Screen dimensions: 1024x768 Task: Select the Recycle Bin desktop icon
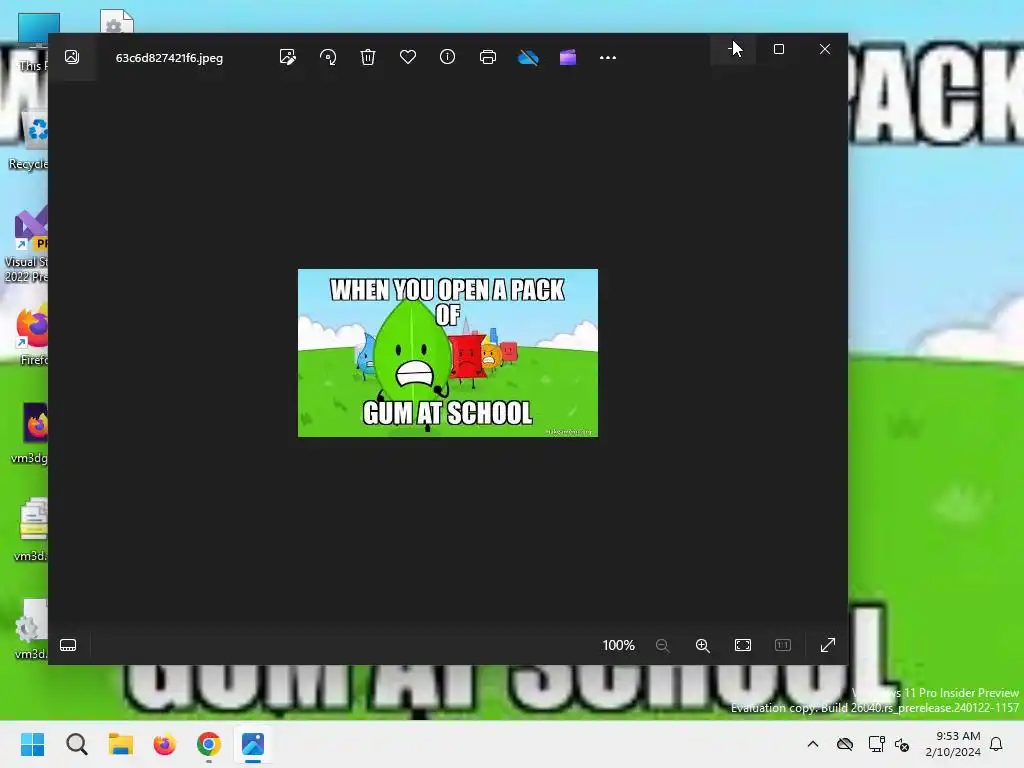29,140
